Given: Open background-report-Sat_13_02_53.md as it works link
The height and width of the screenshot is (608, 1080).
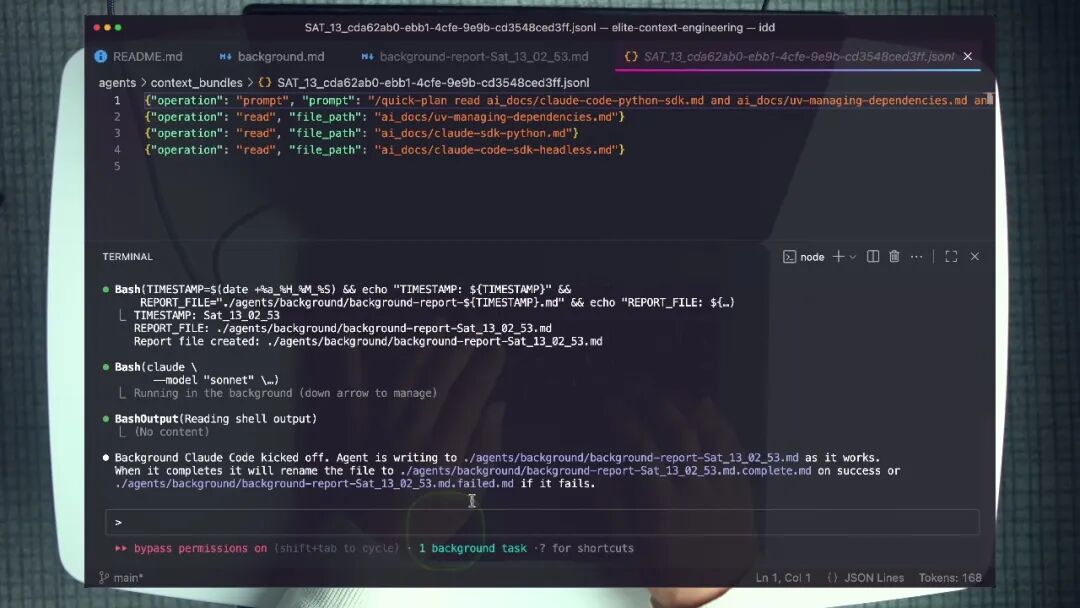Looking at the screenshot, I should (631, 458).
